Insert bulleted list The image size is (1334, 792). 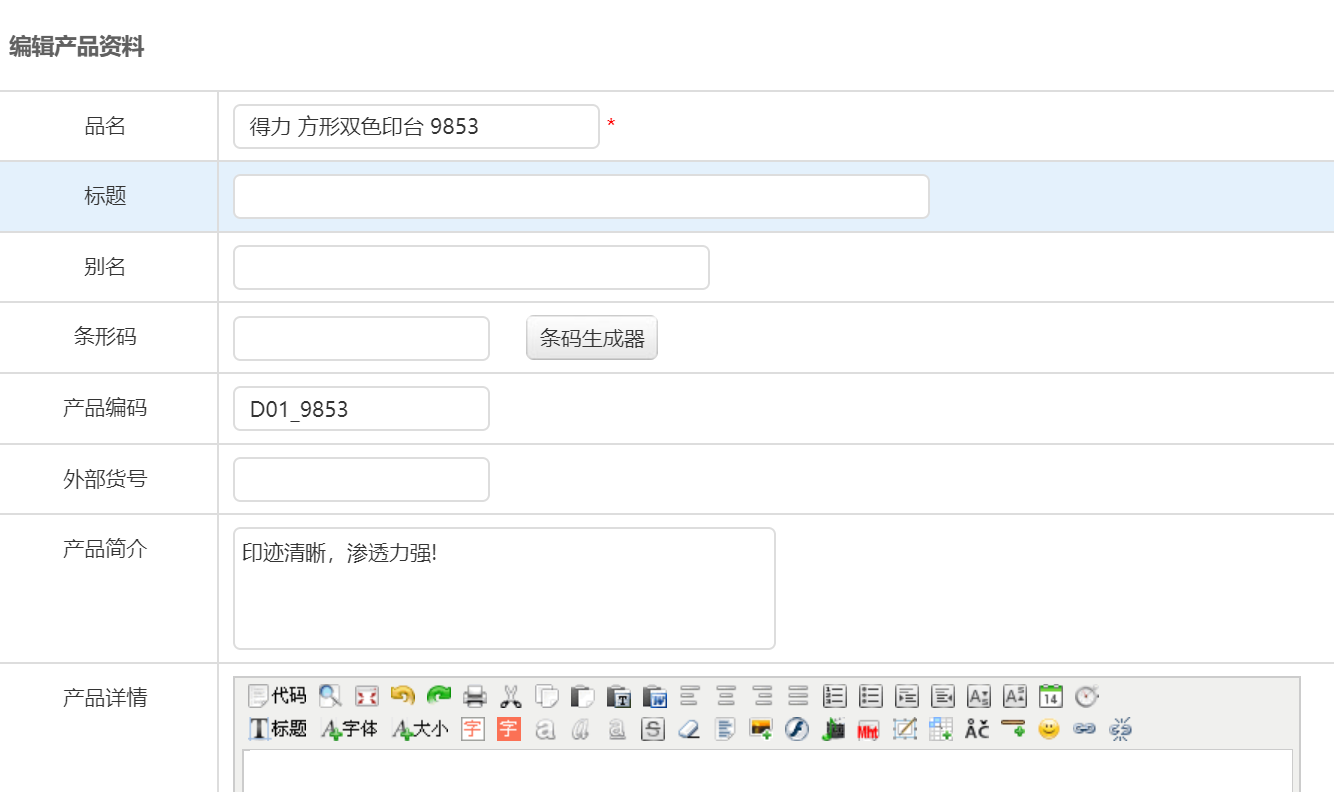pos(870,696)
